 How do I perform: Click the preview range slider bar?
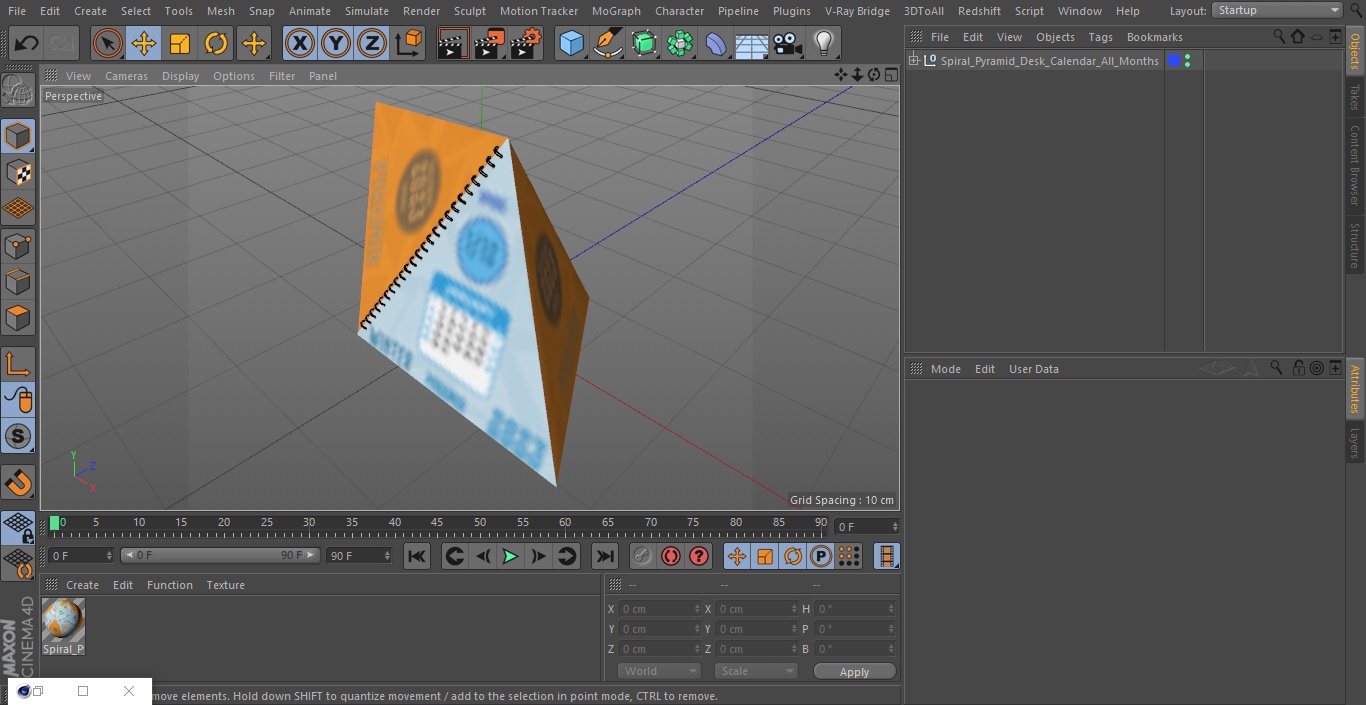(220, 555)
